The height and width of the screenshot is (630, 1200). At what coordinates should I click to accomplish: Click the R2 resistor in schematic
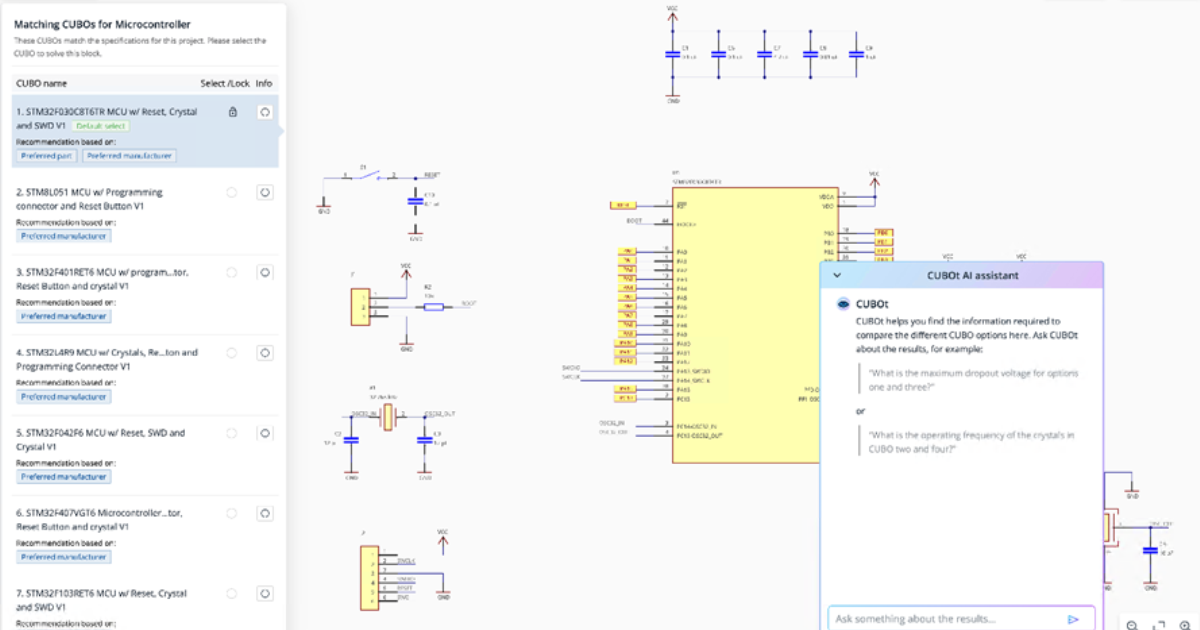pos(433,306)
